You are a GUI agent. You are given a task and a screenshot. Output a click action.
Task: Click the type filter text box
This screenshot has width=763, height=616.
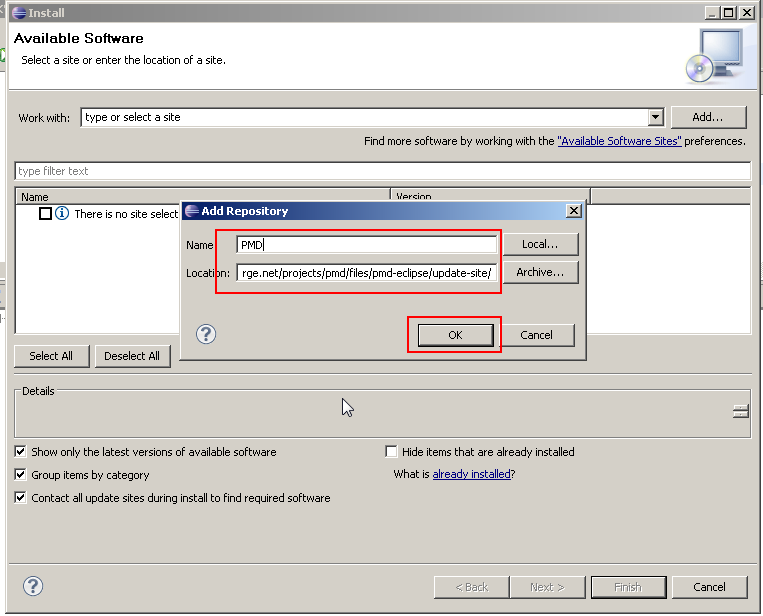(382, 171)
